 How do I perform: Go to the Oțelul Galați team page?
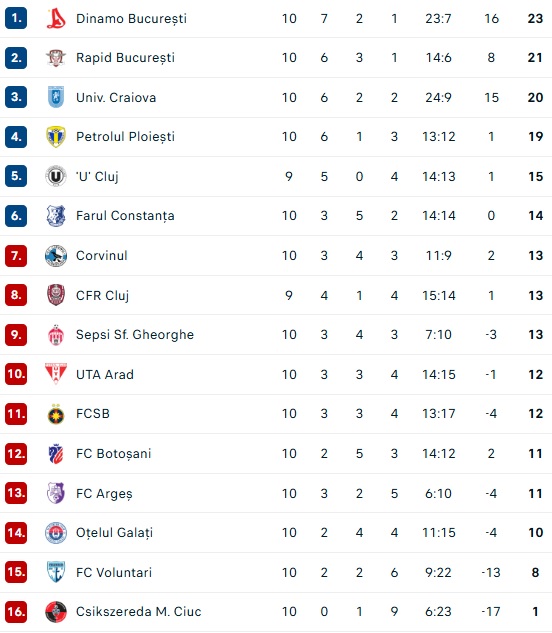point(114,532)
